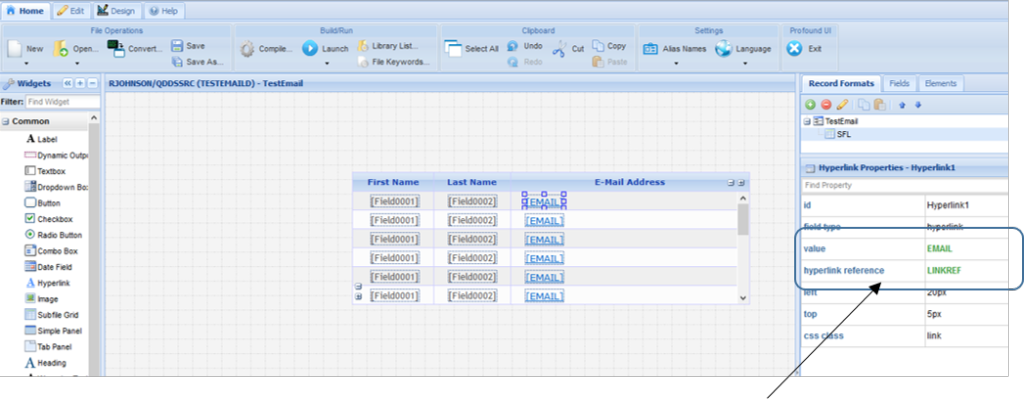The width and height of the screenshot is (1024, 399).
Task: Collapse all widget groups with minus
Action: coord(92,84)
